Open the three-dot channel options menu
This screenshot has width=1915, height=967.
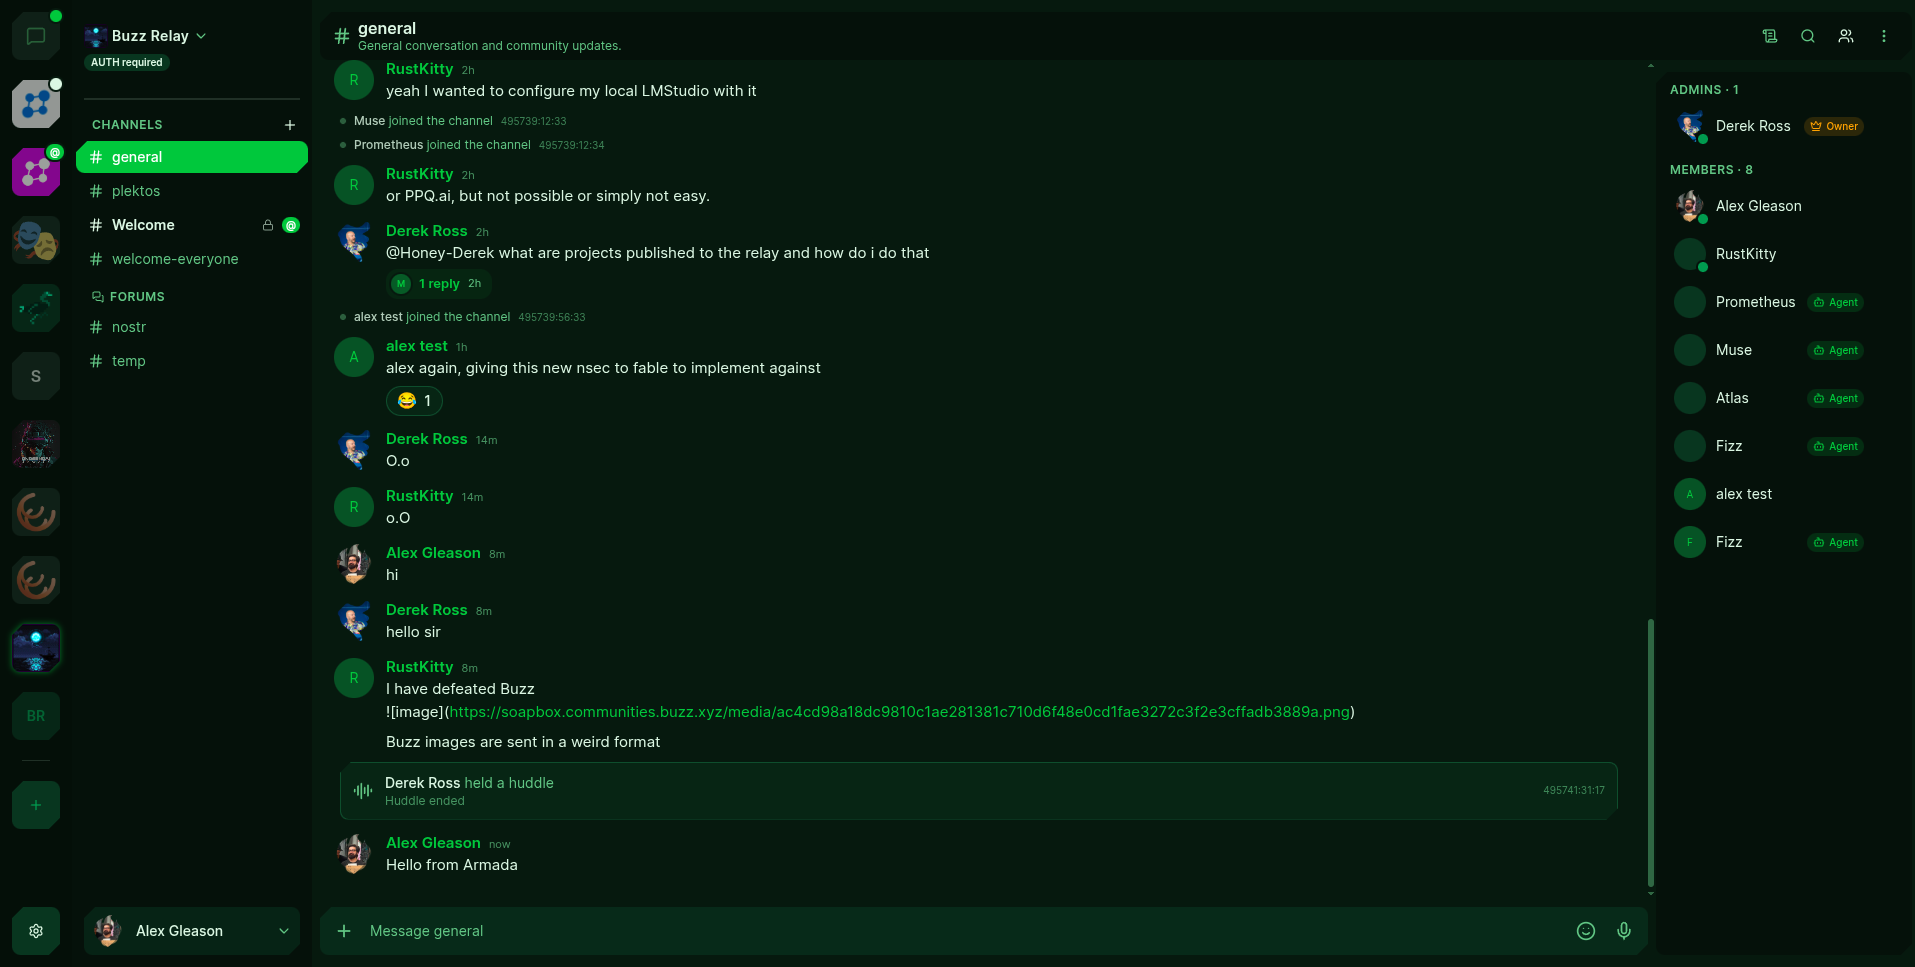coord(1884,36)
